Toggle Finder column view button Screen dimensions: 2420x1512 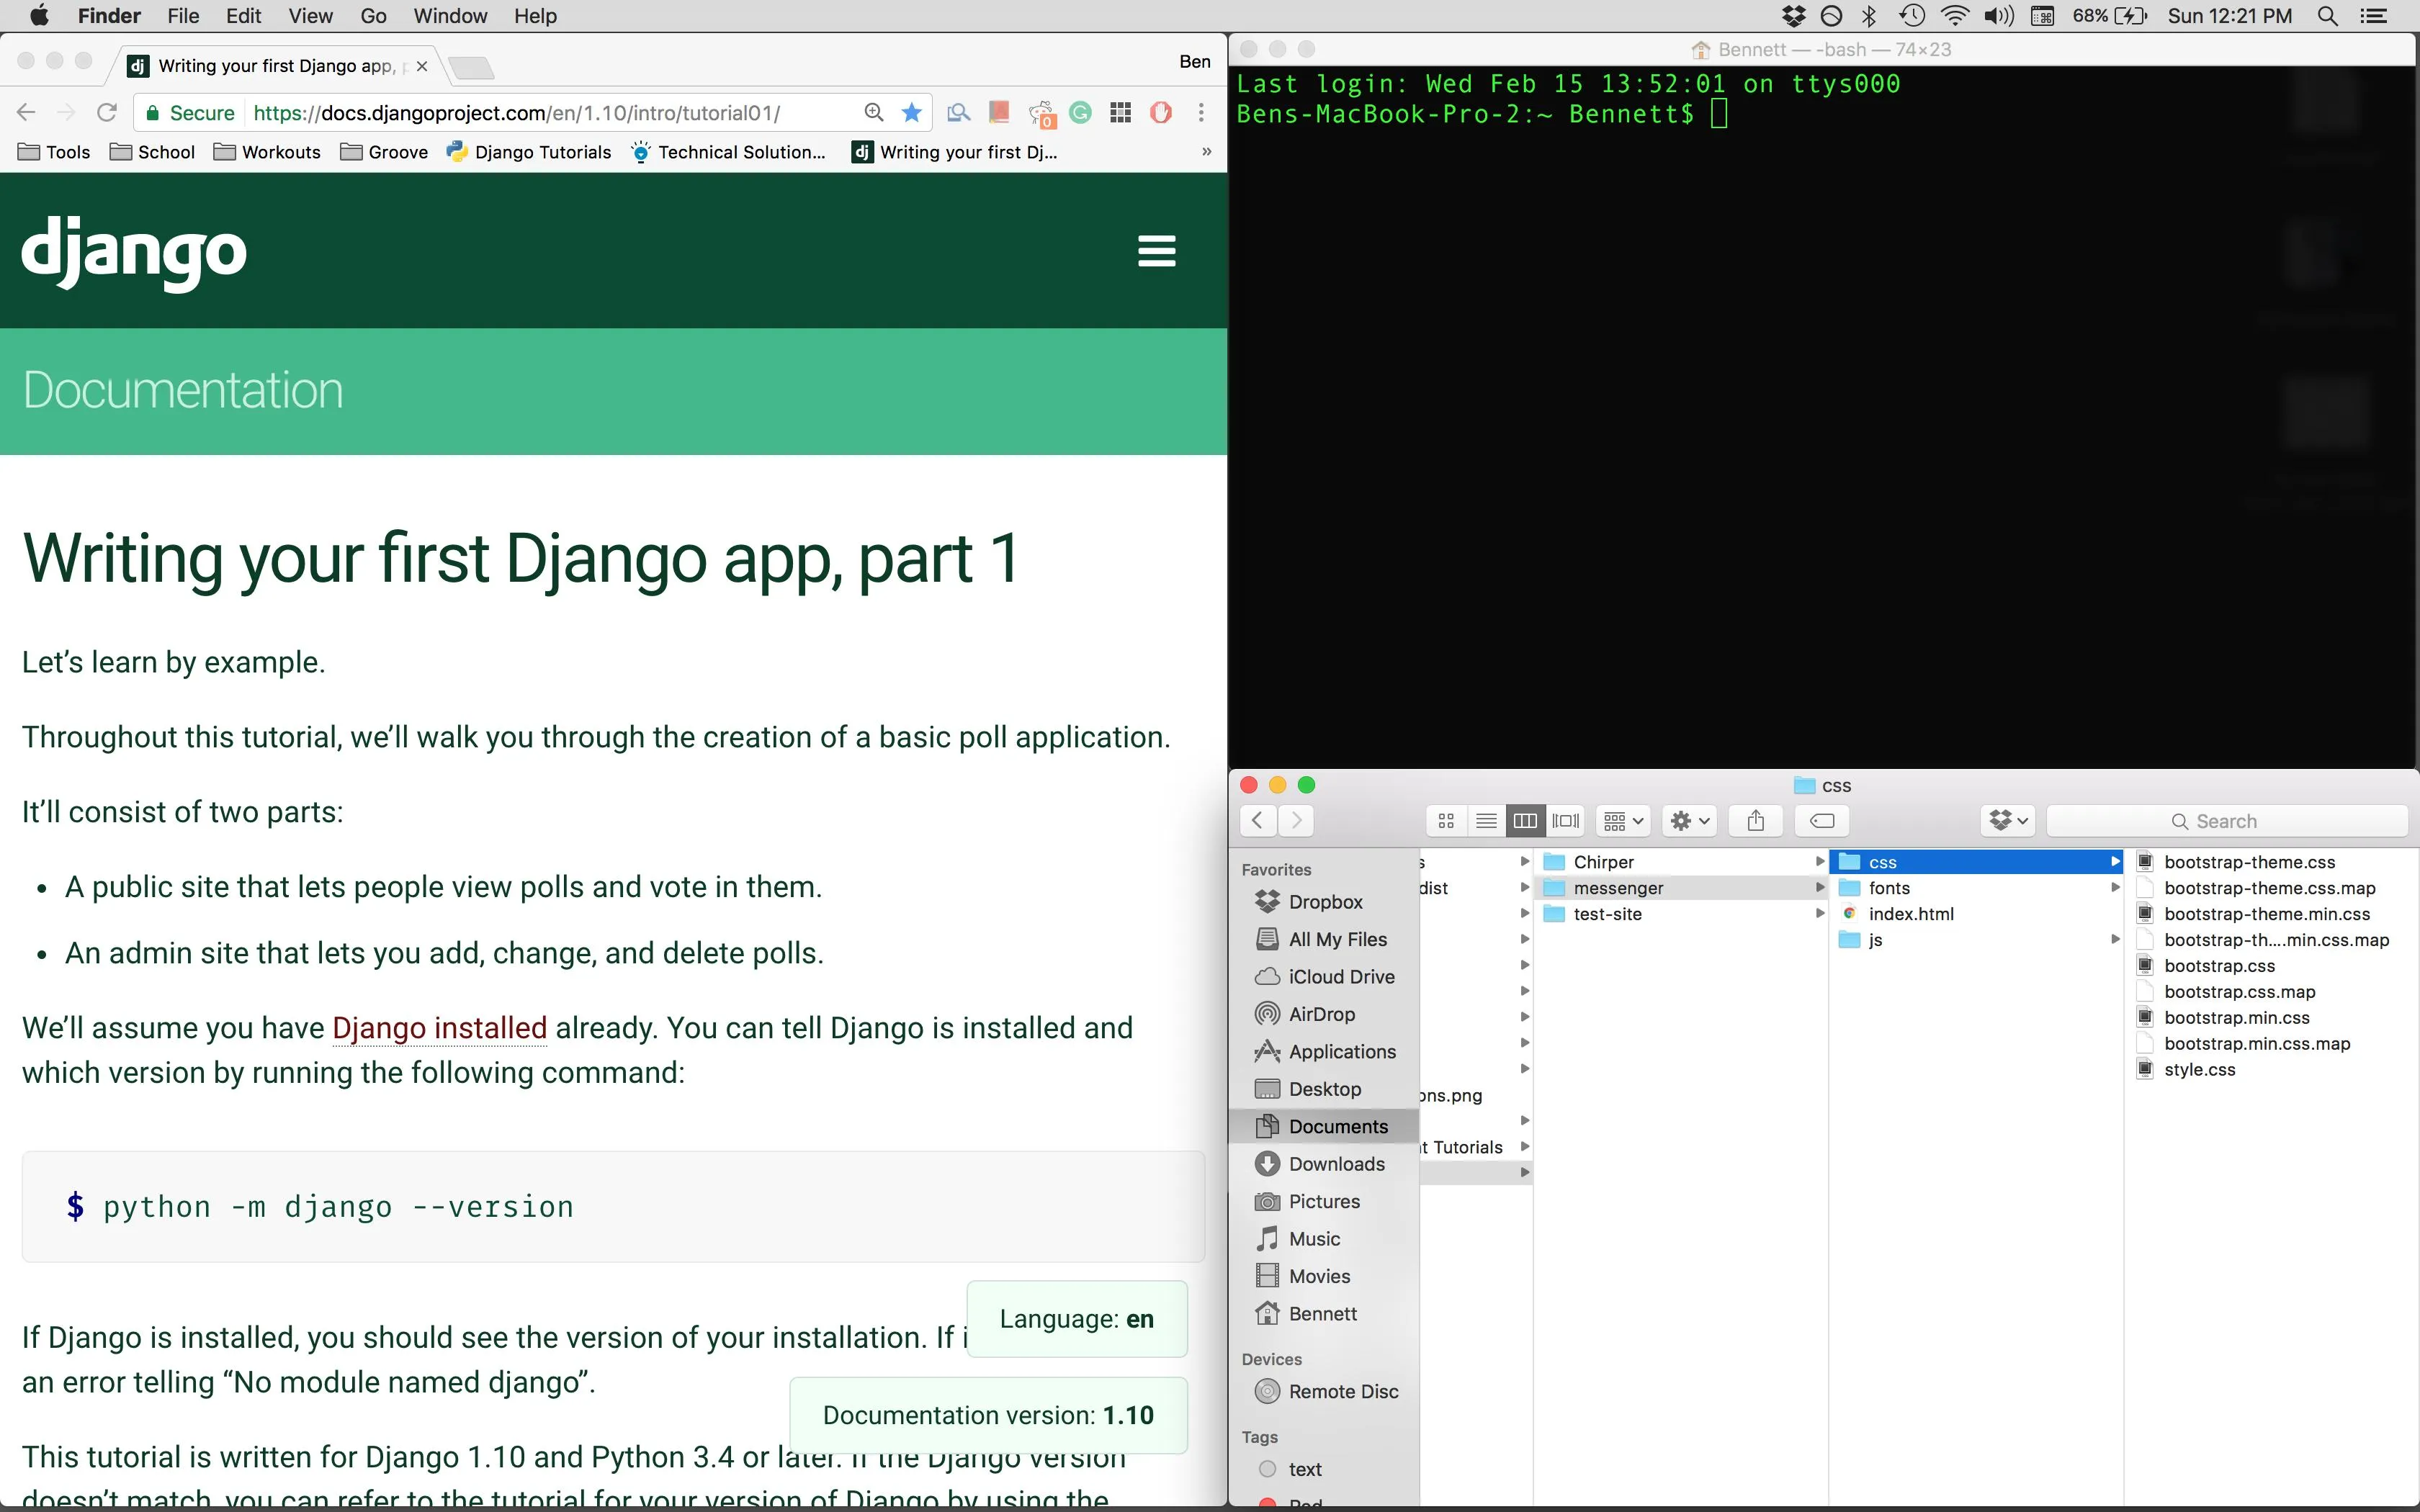(x=1525, y=821)
